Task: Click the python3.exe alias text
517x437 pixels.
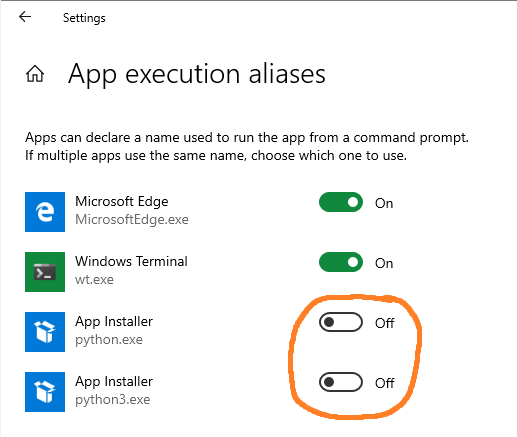Action: click(x=113, y=400)
